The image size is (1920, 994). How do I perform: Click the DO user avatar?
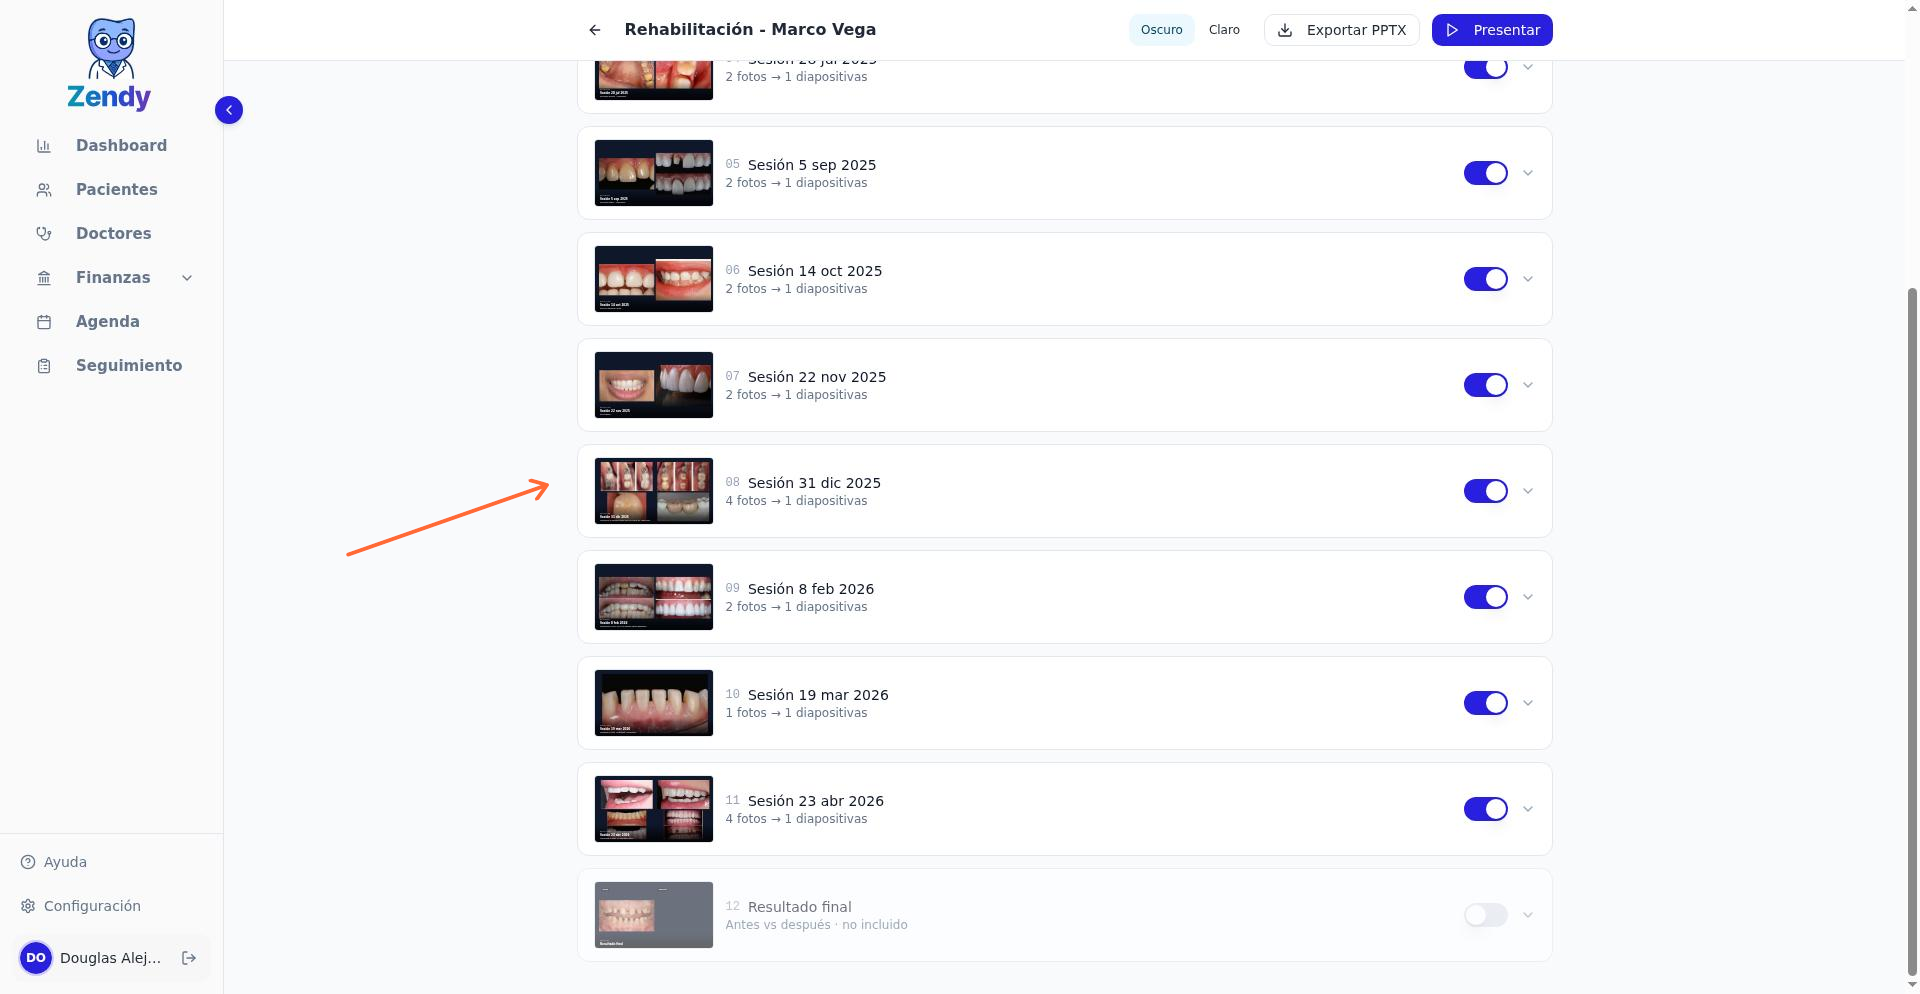36,958
